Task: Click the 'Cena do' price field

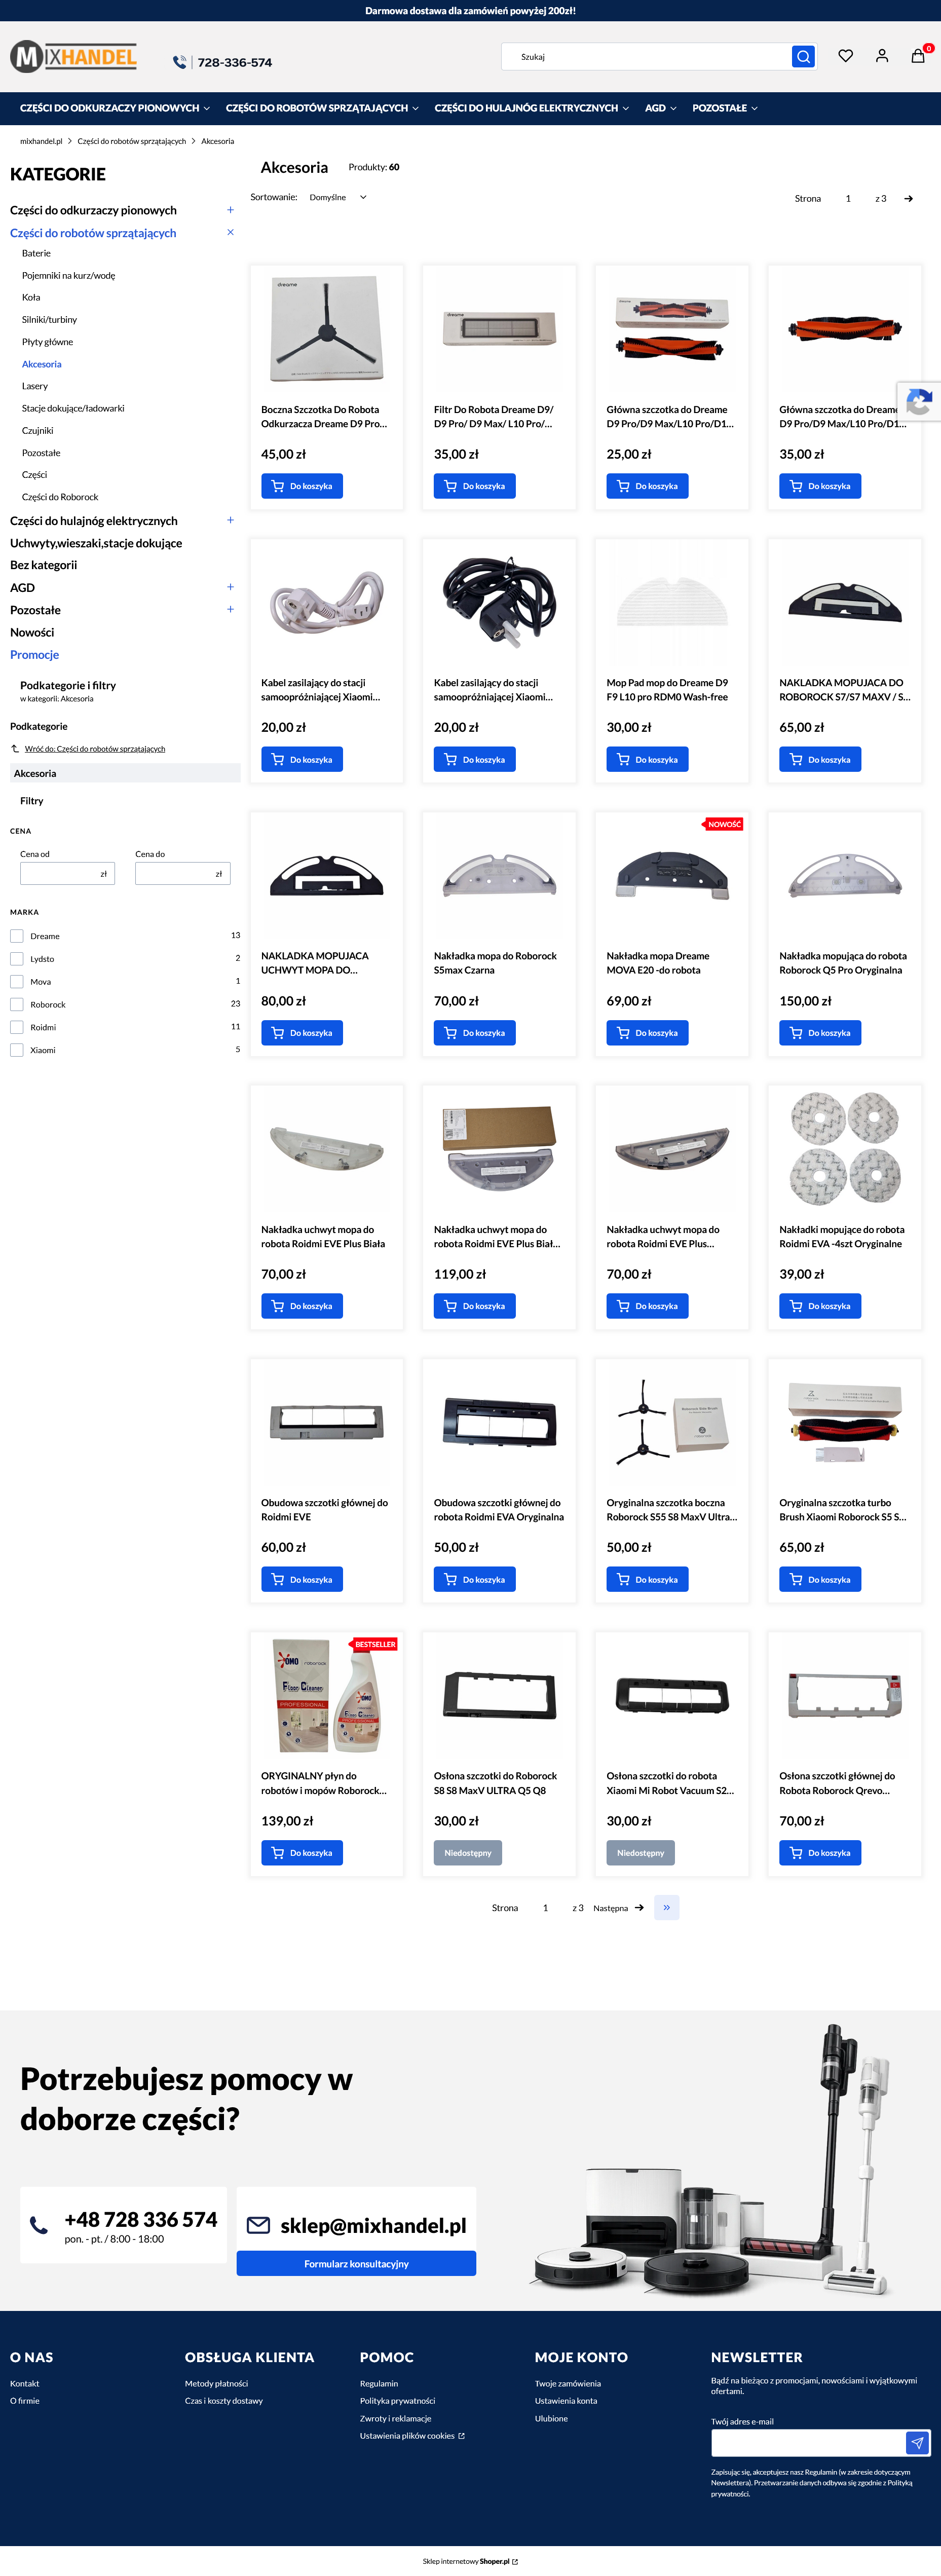Action: pyautogui.click(x=183, y=874)
